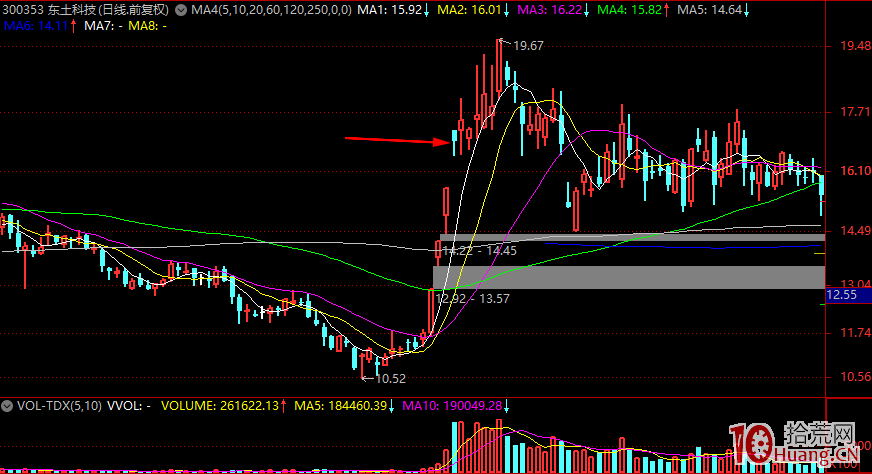
Task: Click 14.49 on the price axis
Action: click(855, 231)
